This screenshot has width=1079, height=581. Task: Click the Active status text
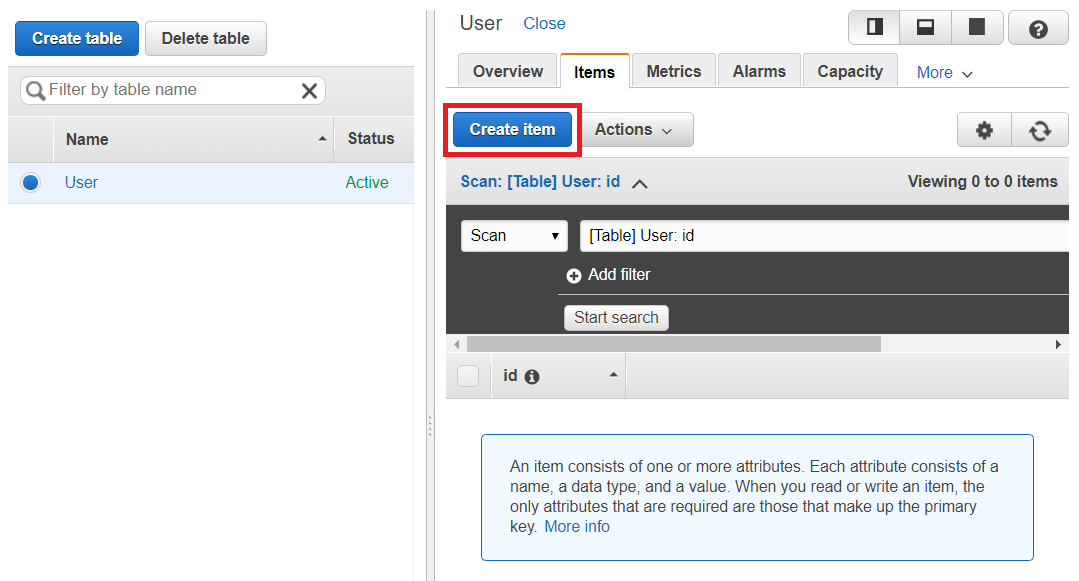coord(367,182)
